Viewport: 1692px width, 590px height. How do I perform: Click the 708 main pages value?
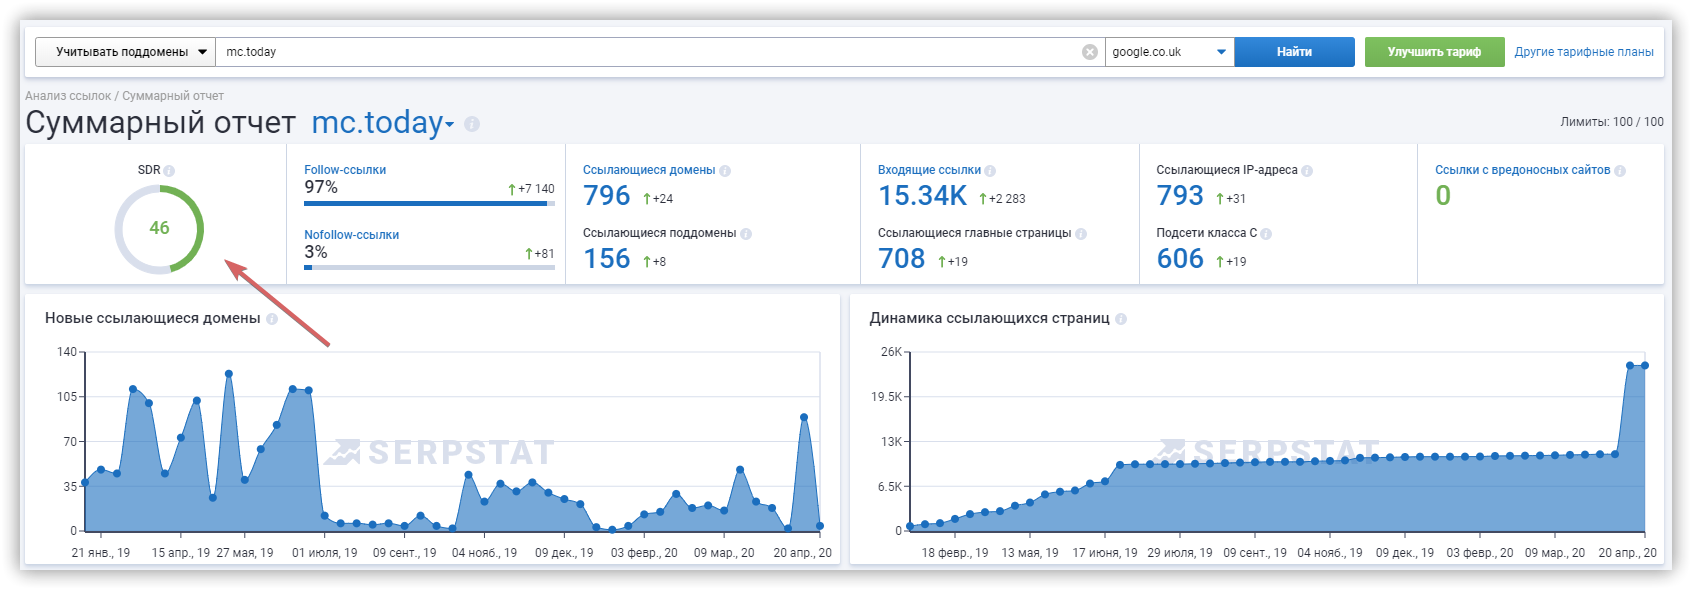pos(902,259)
